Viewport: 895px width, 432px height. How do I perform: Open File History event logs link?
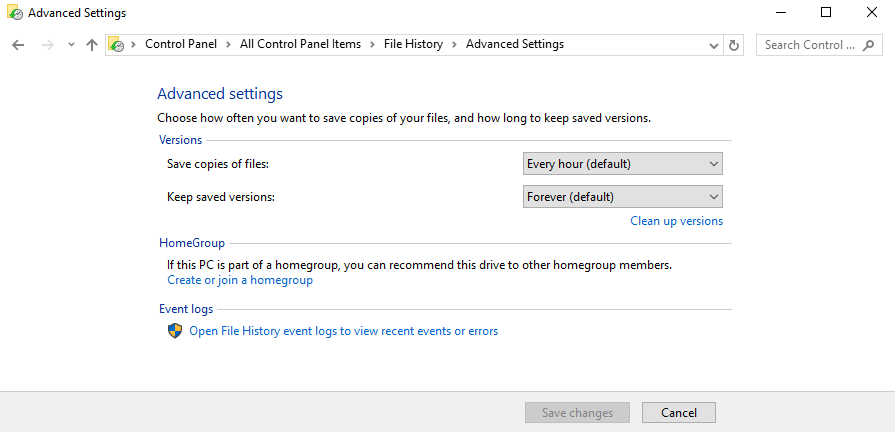coord(344,331)
